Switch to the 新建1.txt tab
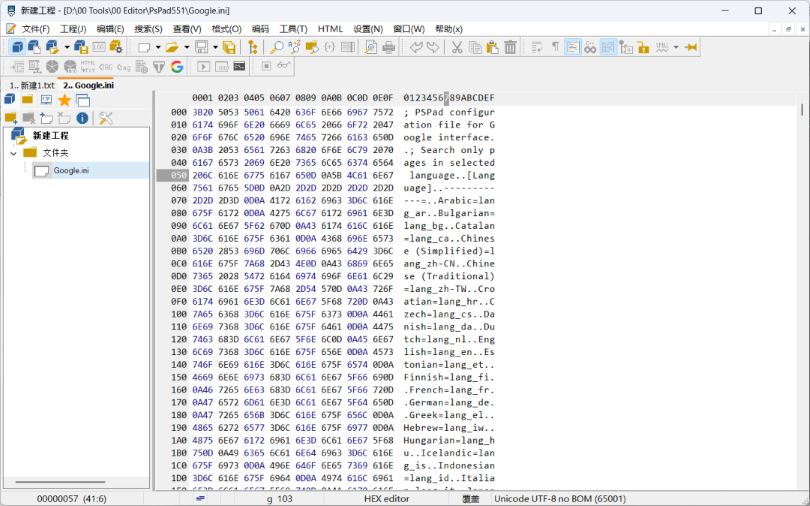The width and height of the screenshot is (810, 506). pos(32,85)
